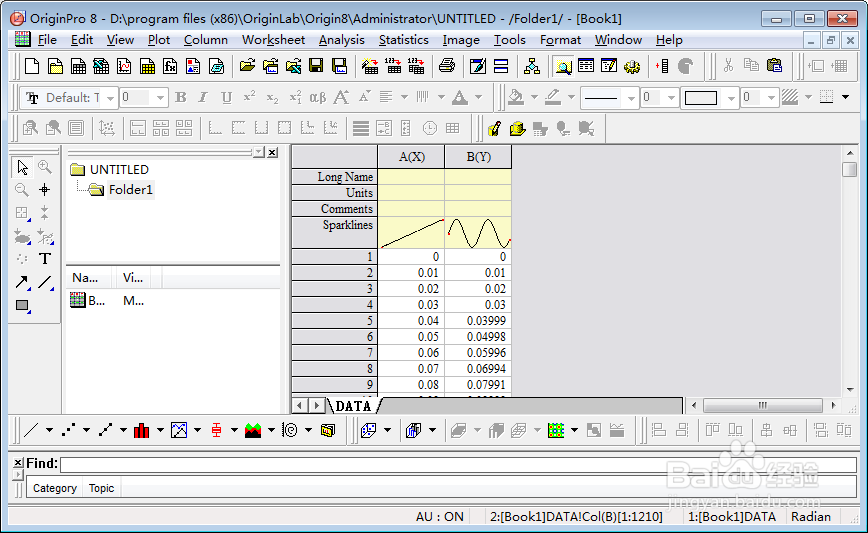Open the File menu
This screenshot has height=533, width=868.
47,40
